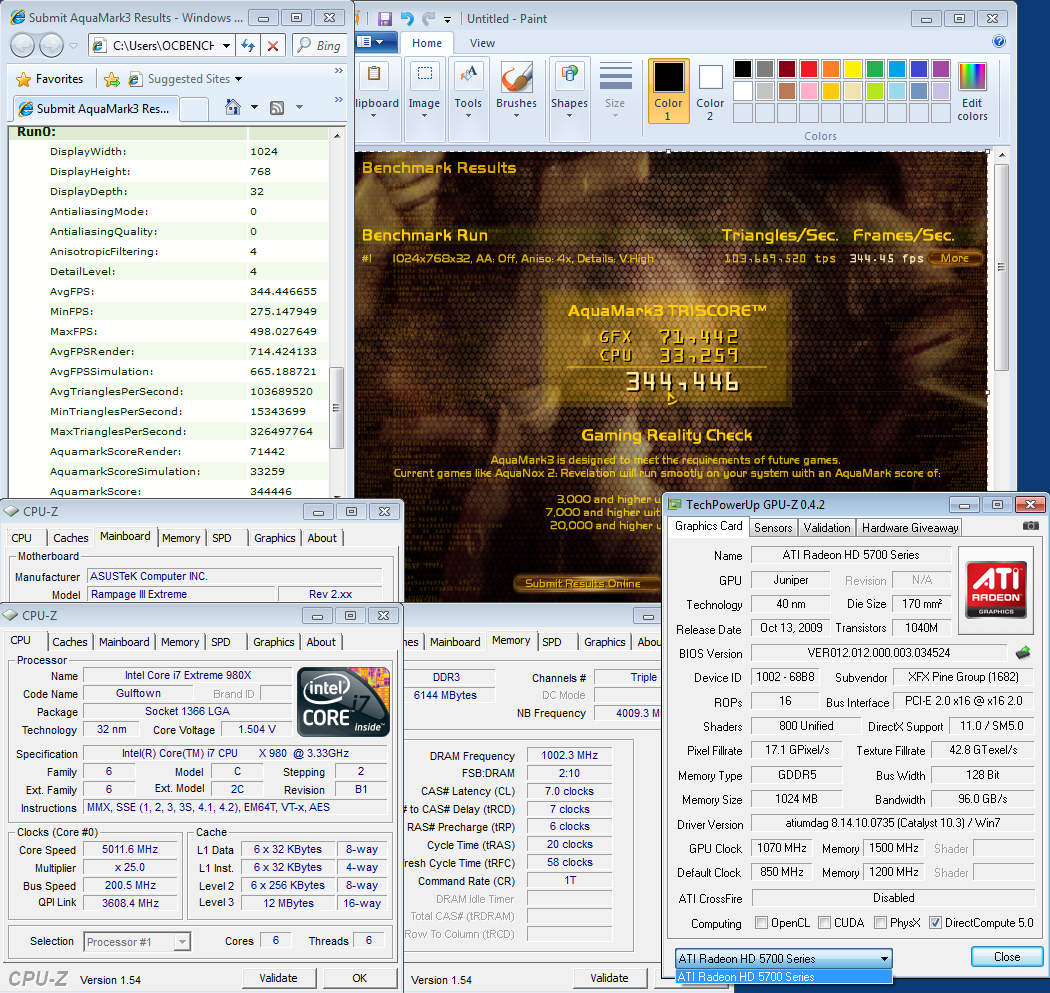Select Color 2 white swatch button
Screen dimensions: 1050x993
pos(710,91)
